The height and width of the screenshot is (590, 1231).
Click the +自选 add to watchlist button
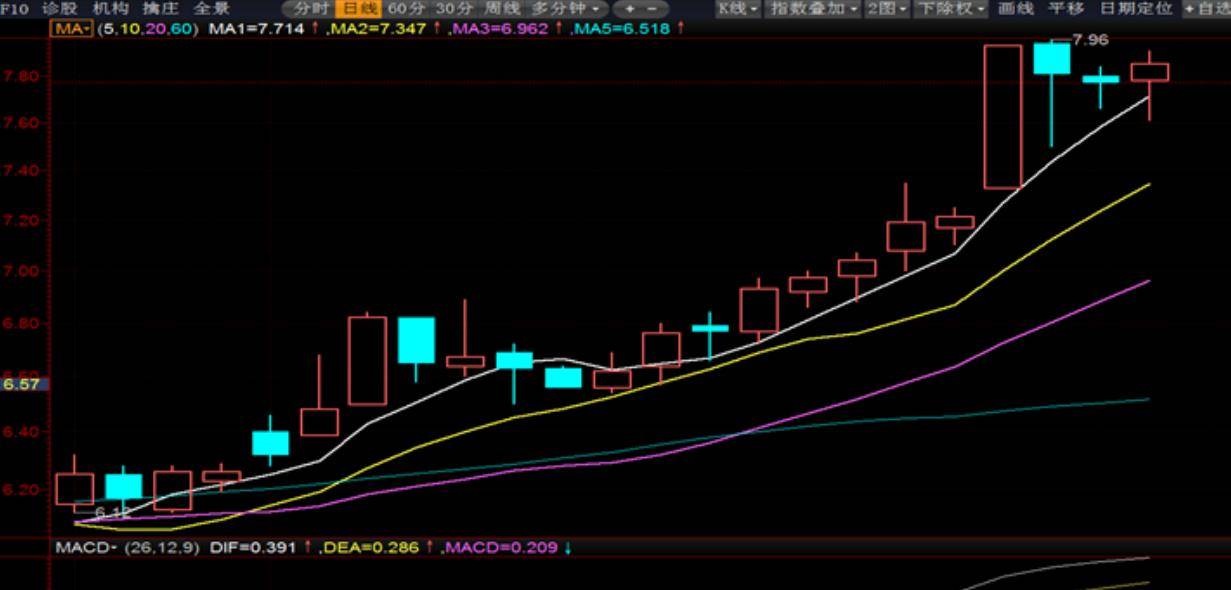1206,8
